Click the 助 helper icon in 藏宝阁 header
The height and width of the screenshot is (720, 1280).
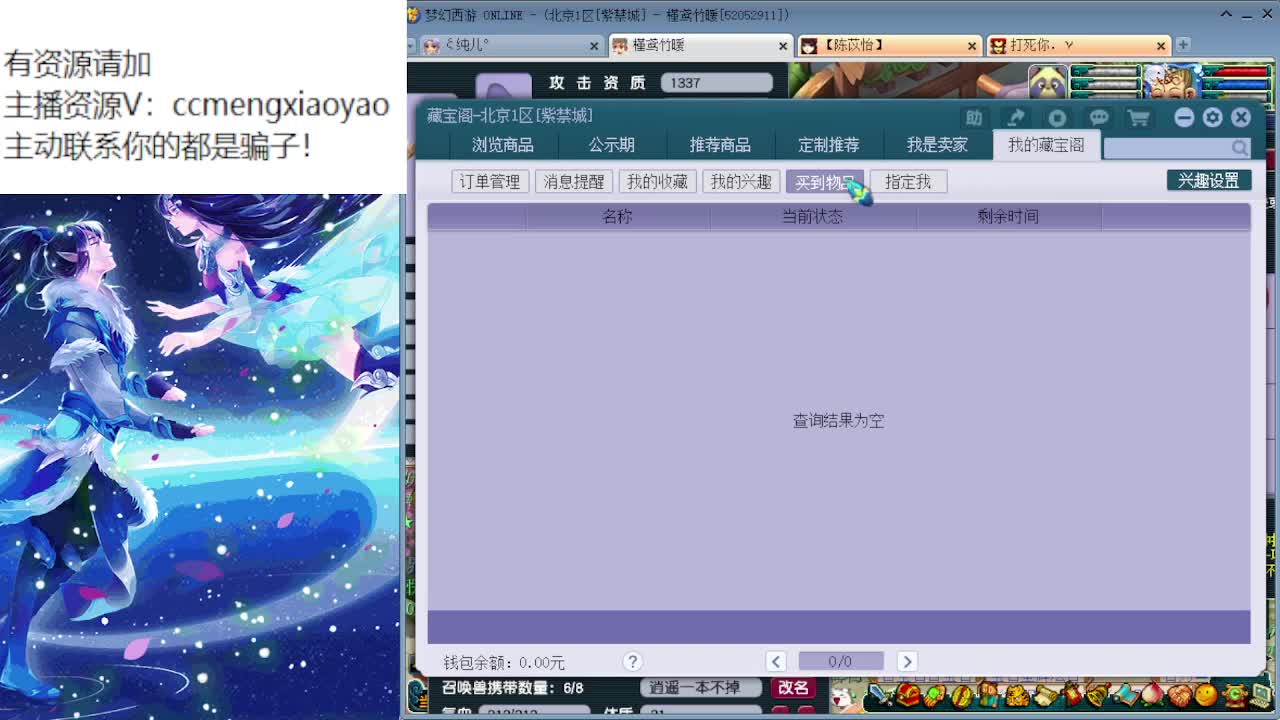pos(974,118)
